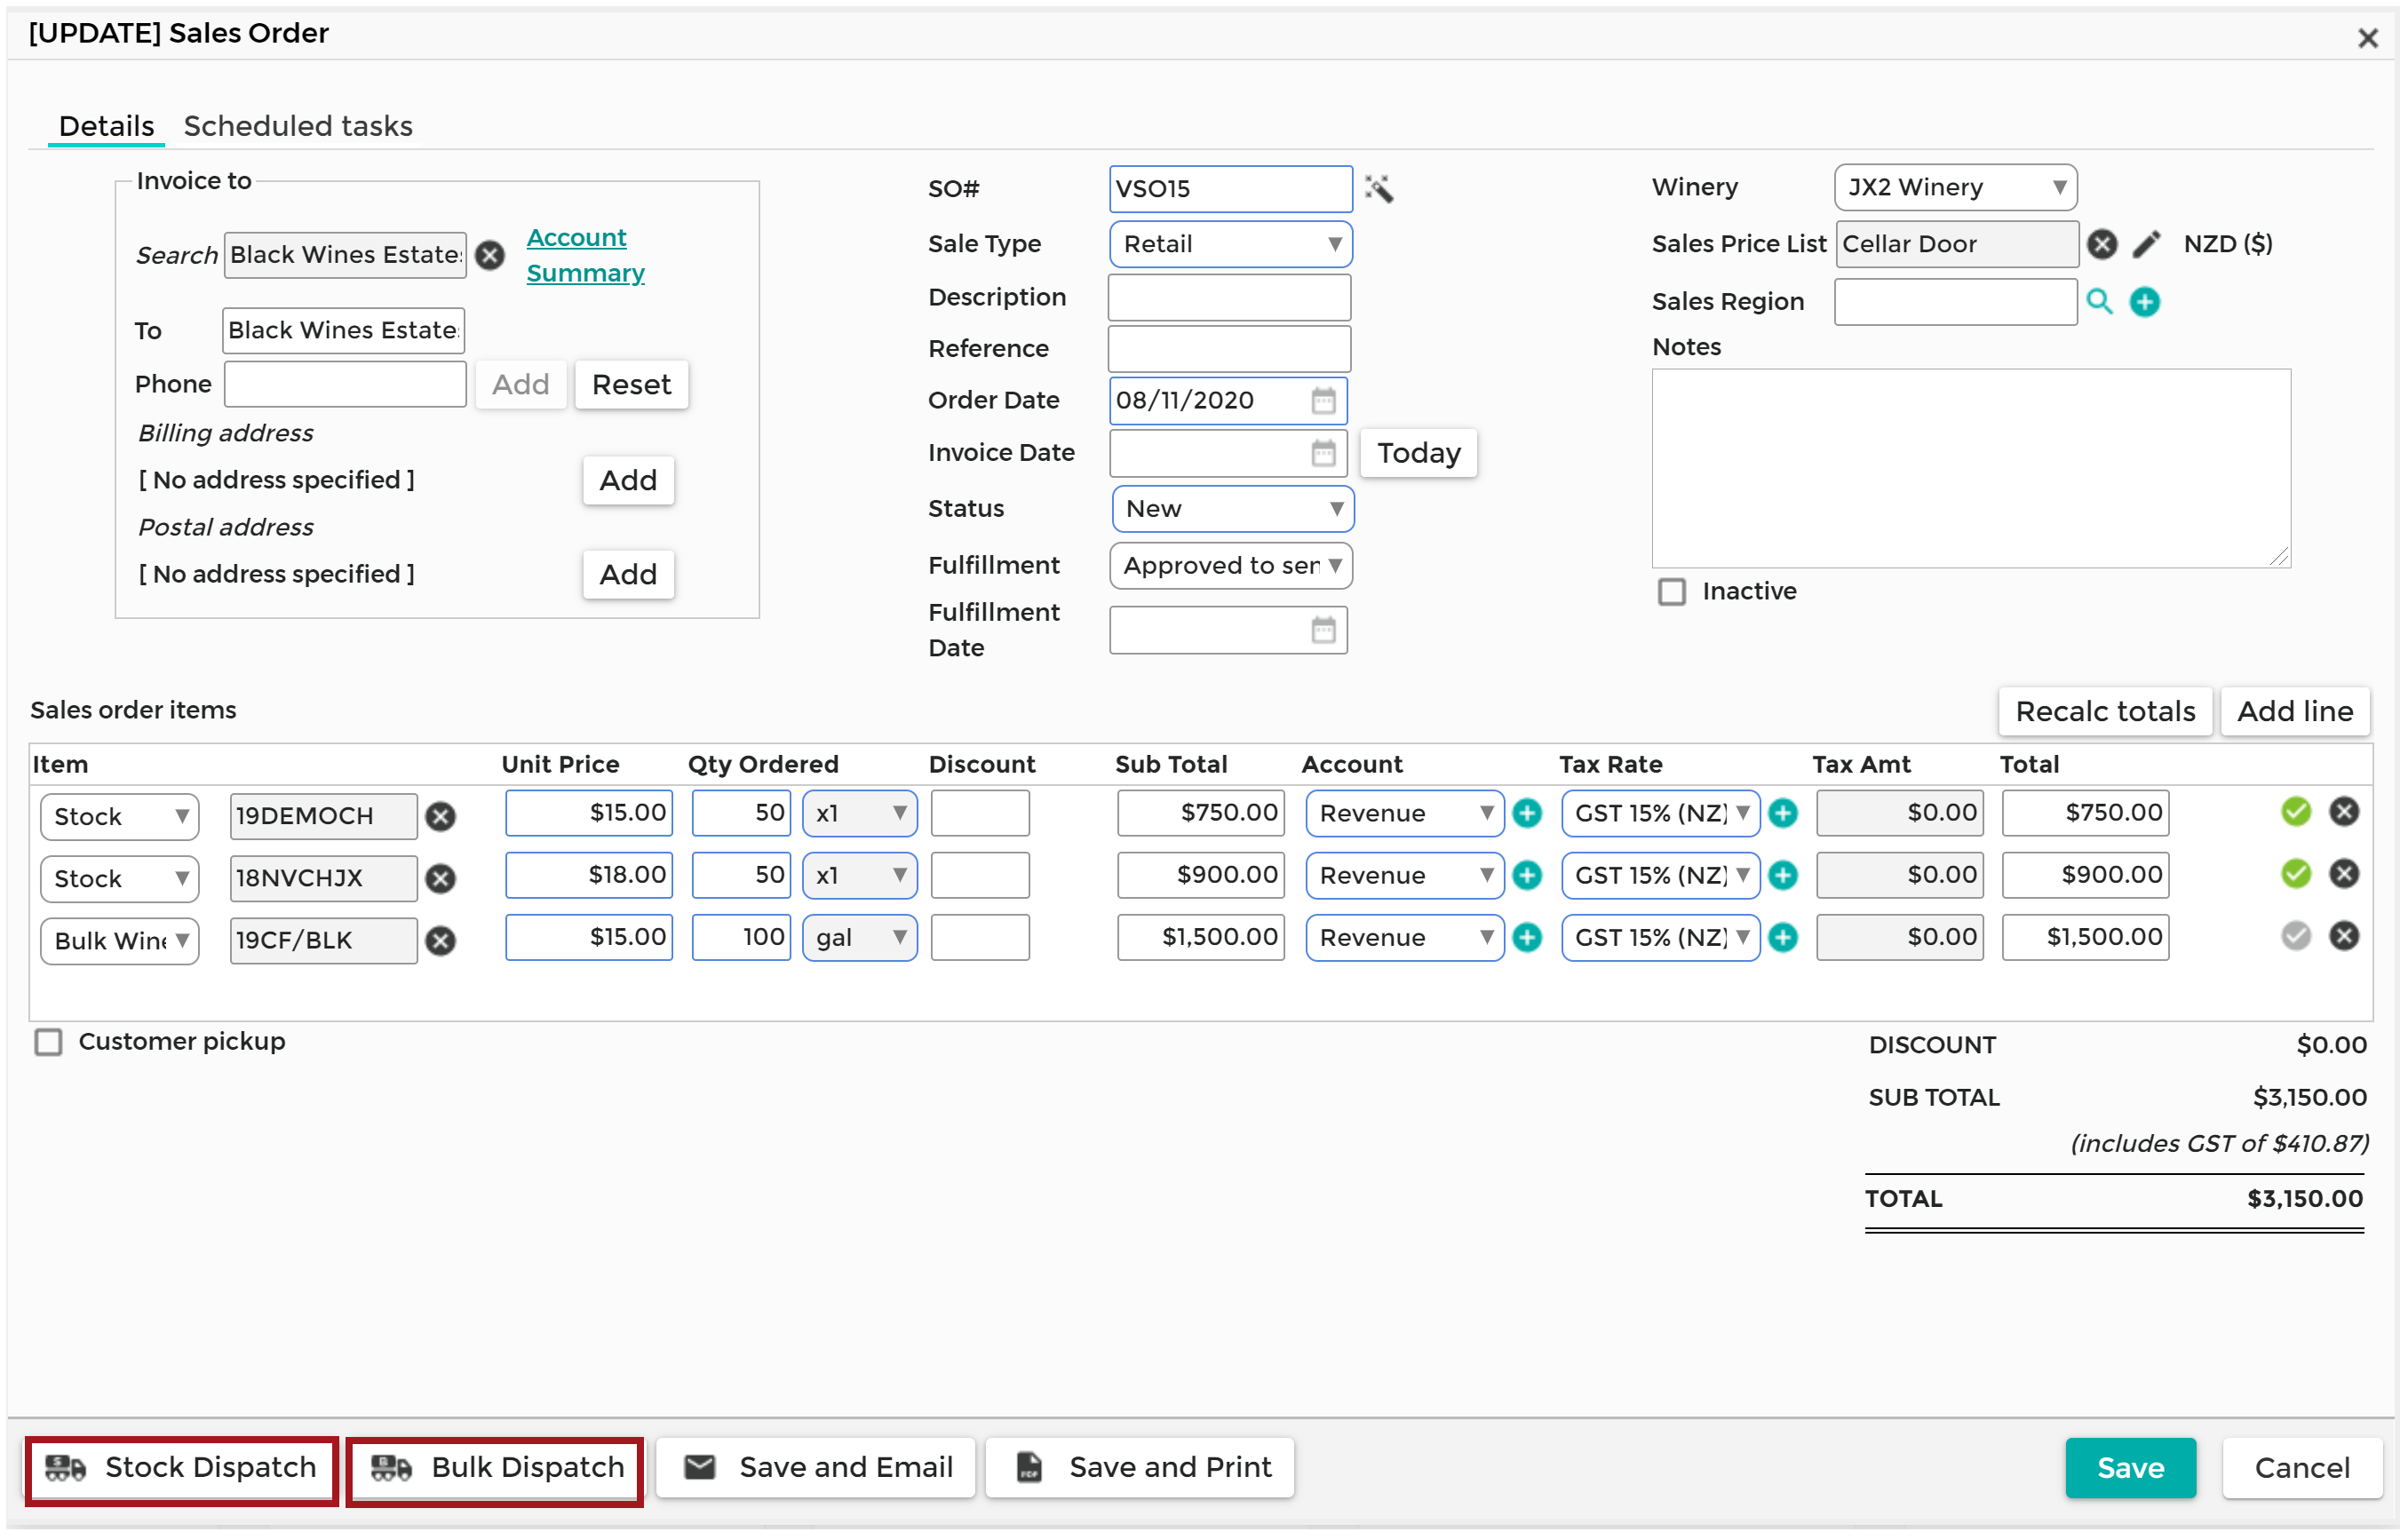
Task: Click Recalc totals
Action: coord(2104,711)
